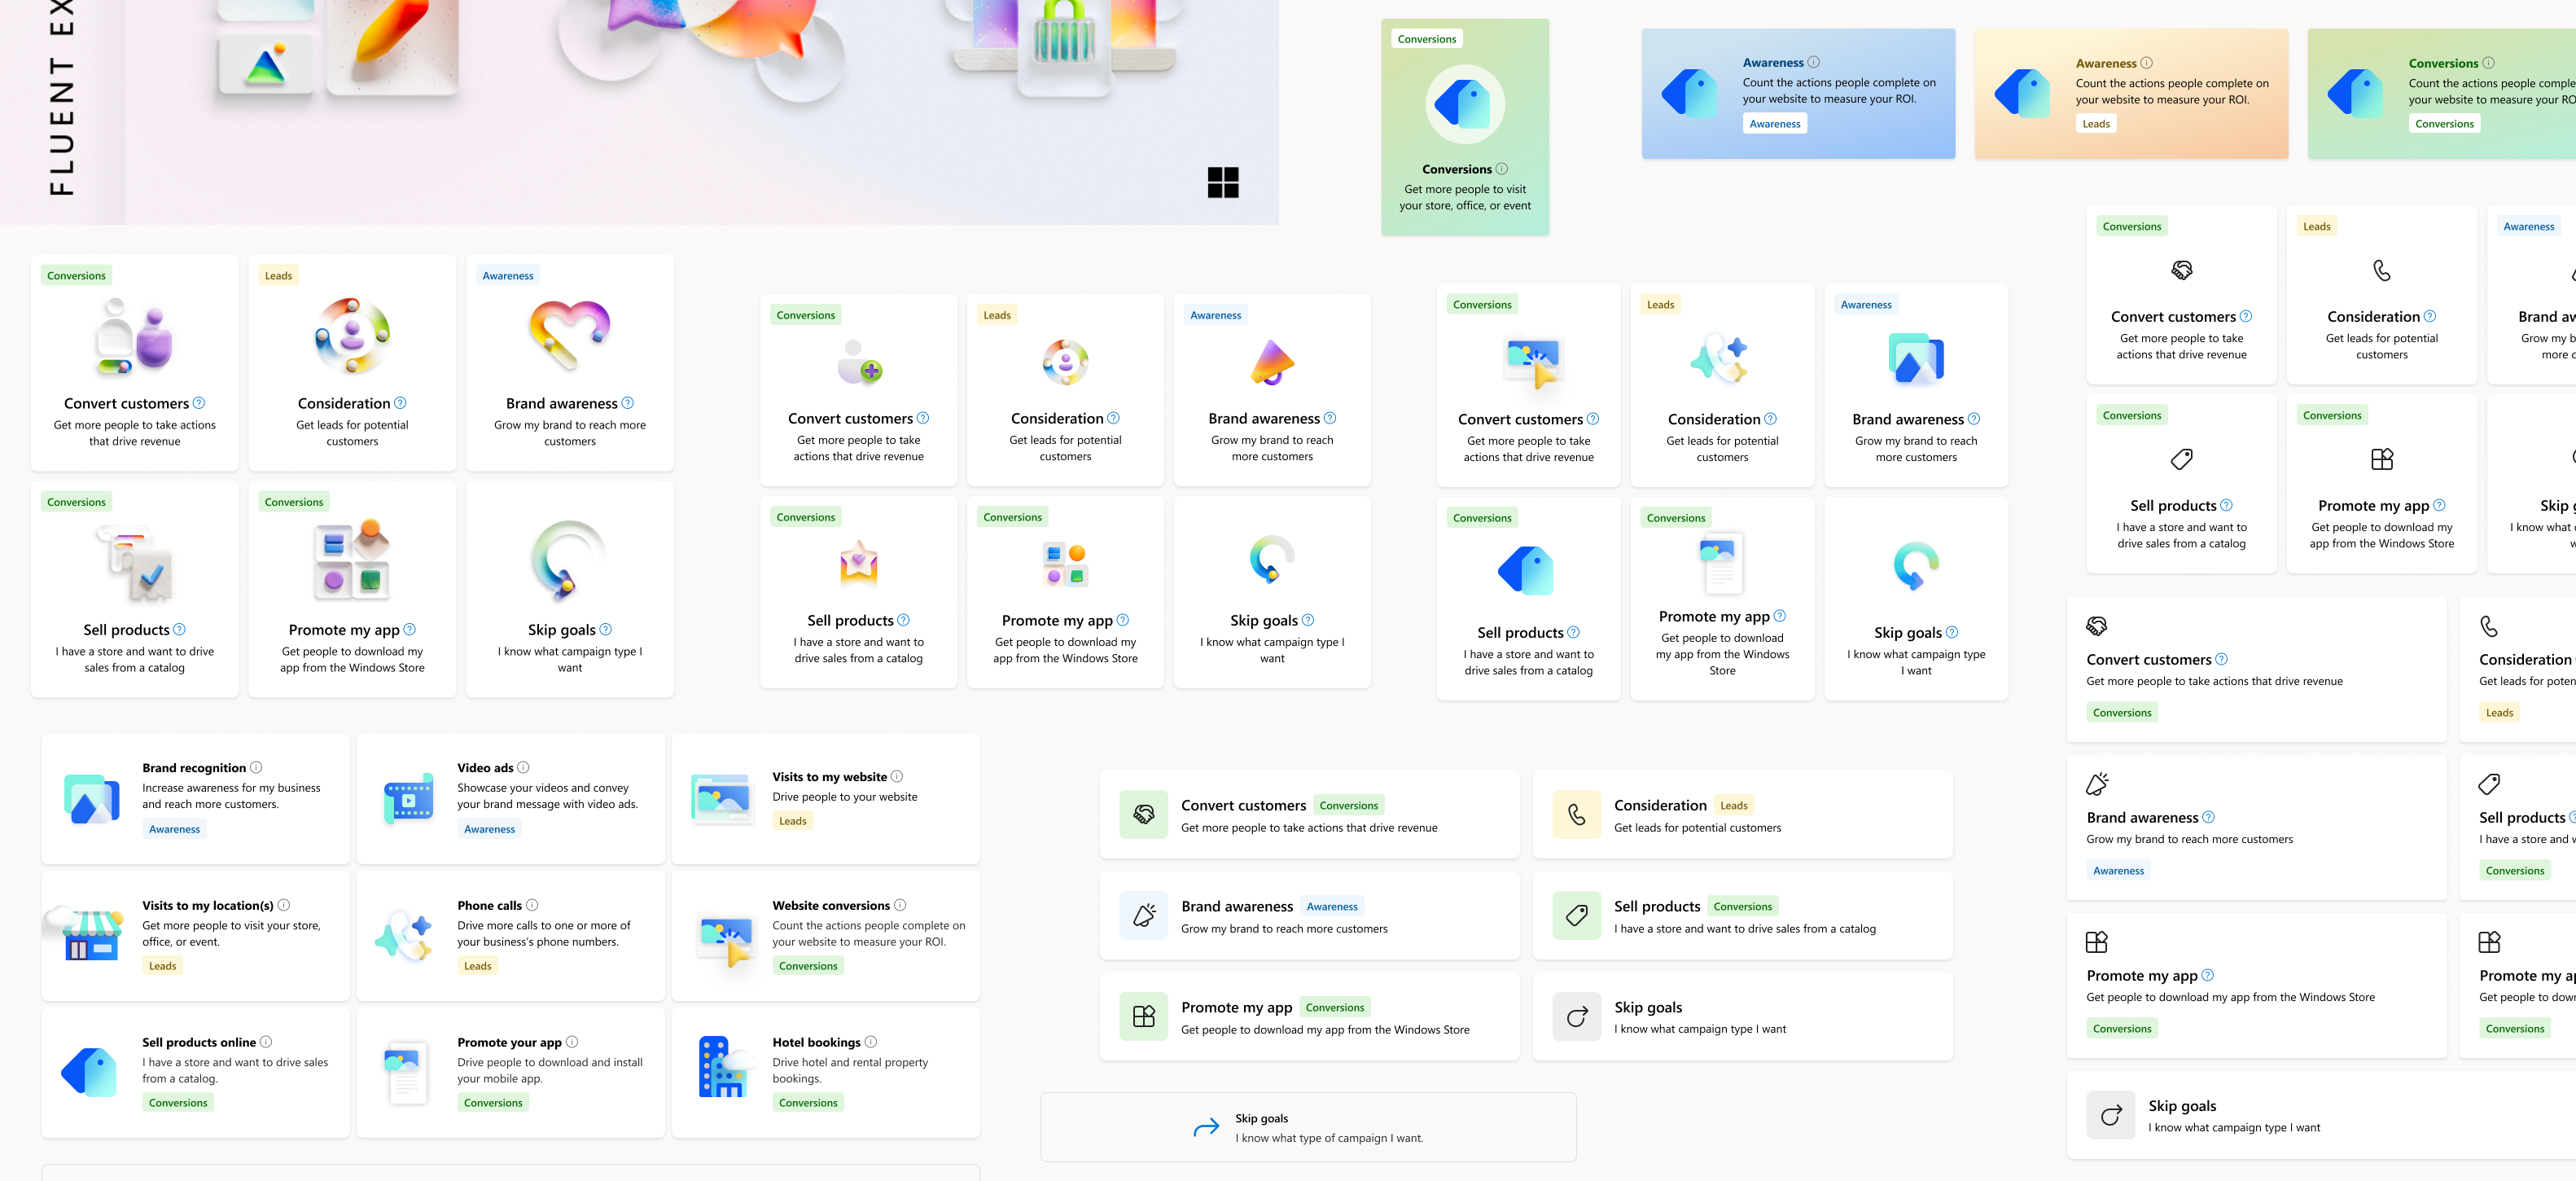Click the colorful 3D megaphone Brand awareness icon

[x=1272, y=362]
